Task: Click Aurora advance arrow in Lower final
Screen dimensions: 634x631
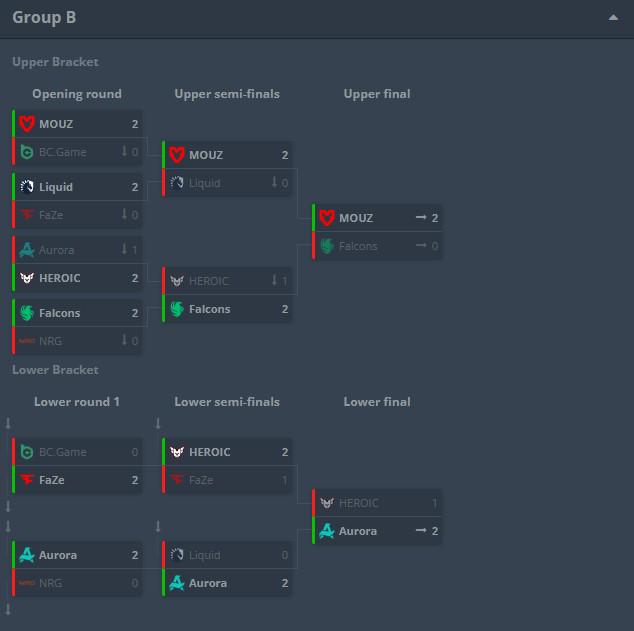Action: pyautogui.click(x=421, y=531)
